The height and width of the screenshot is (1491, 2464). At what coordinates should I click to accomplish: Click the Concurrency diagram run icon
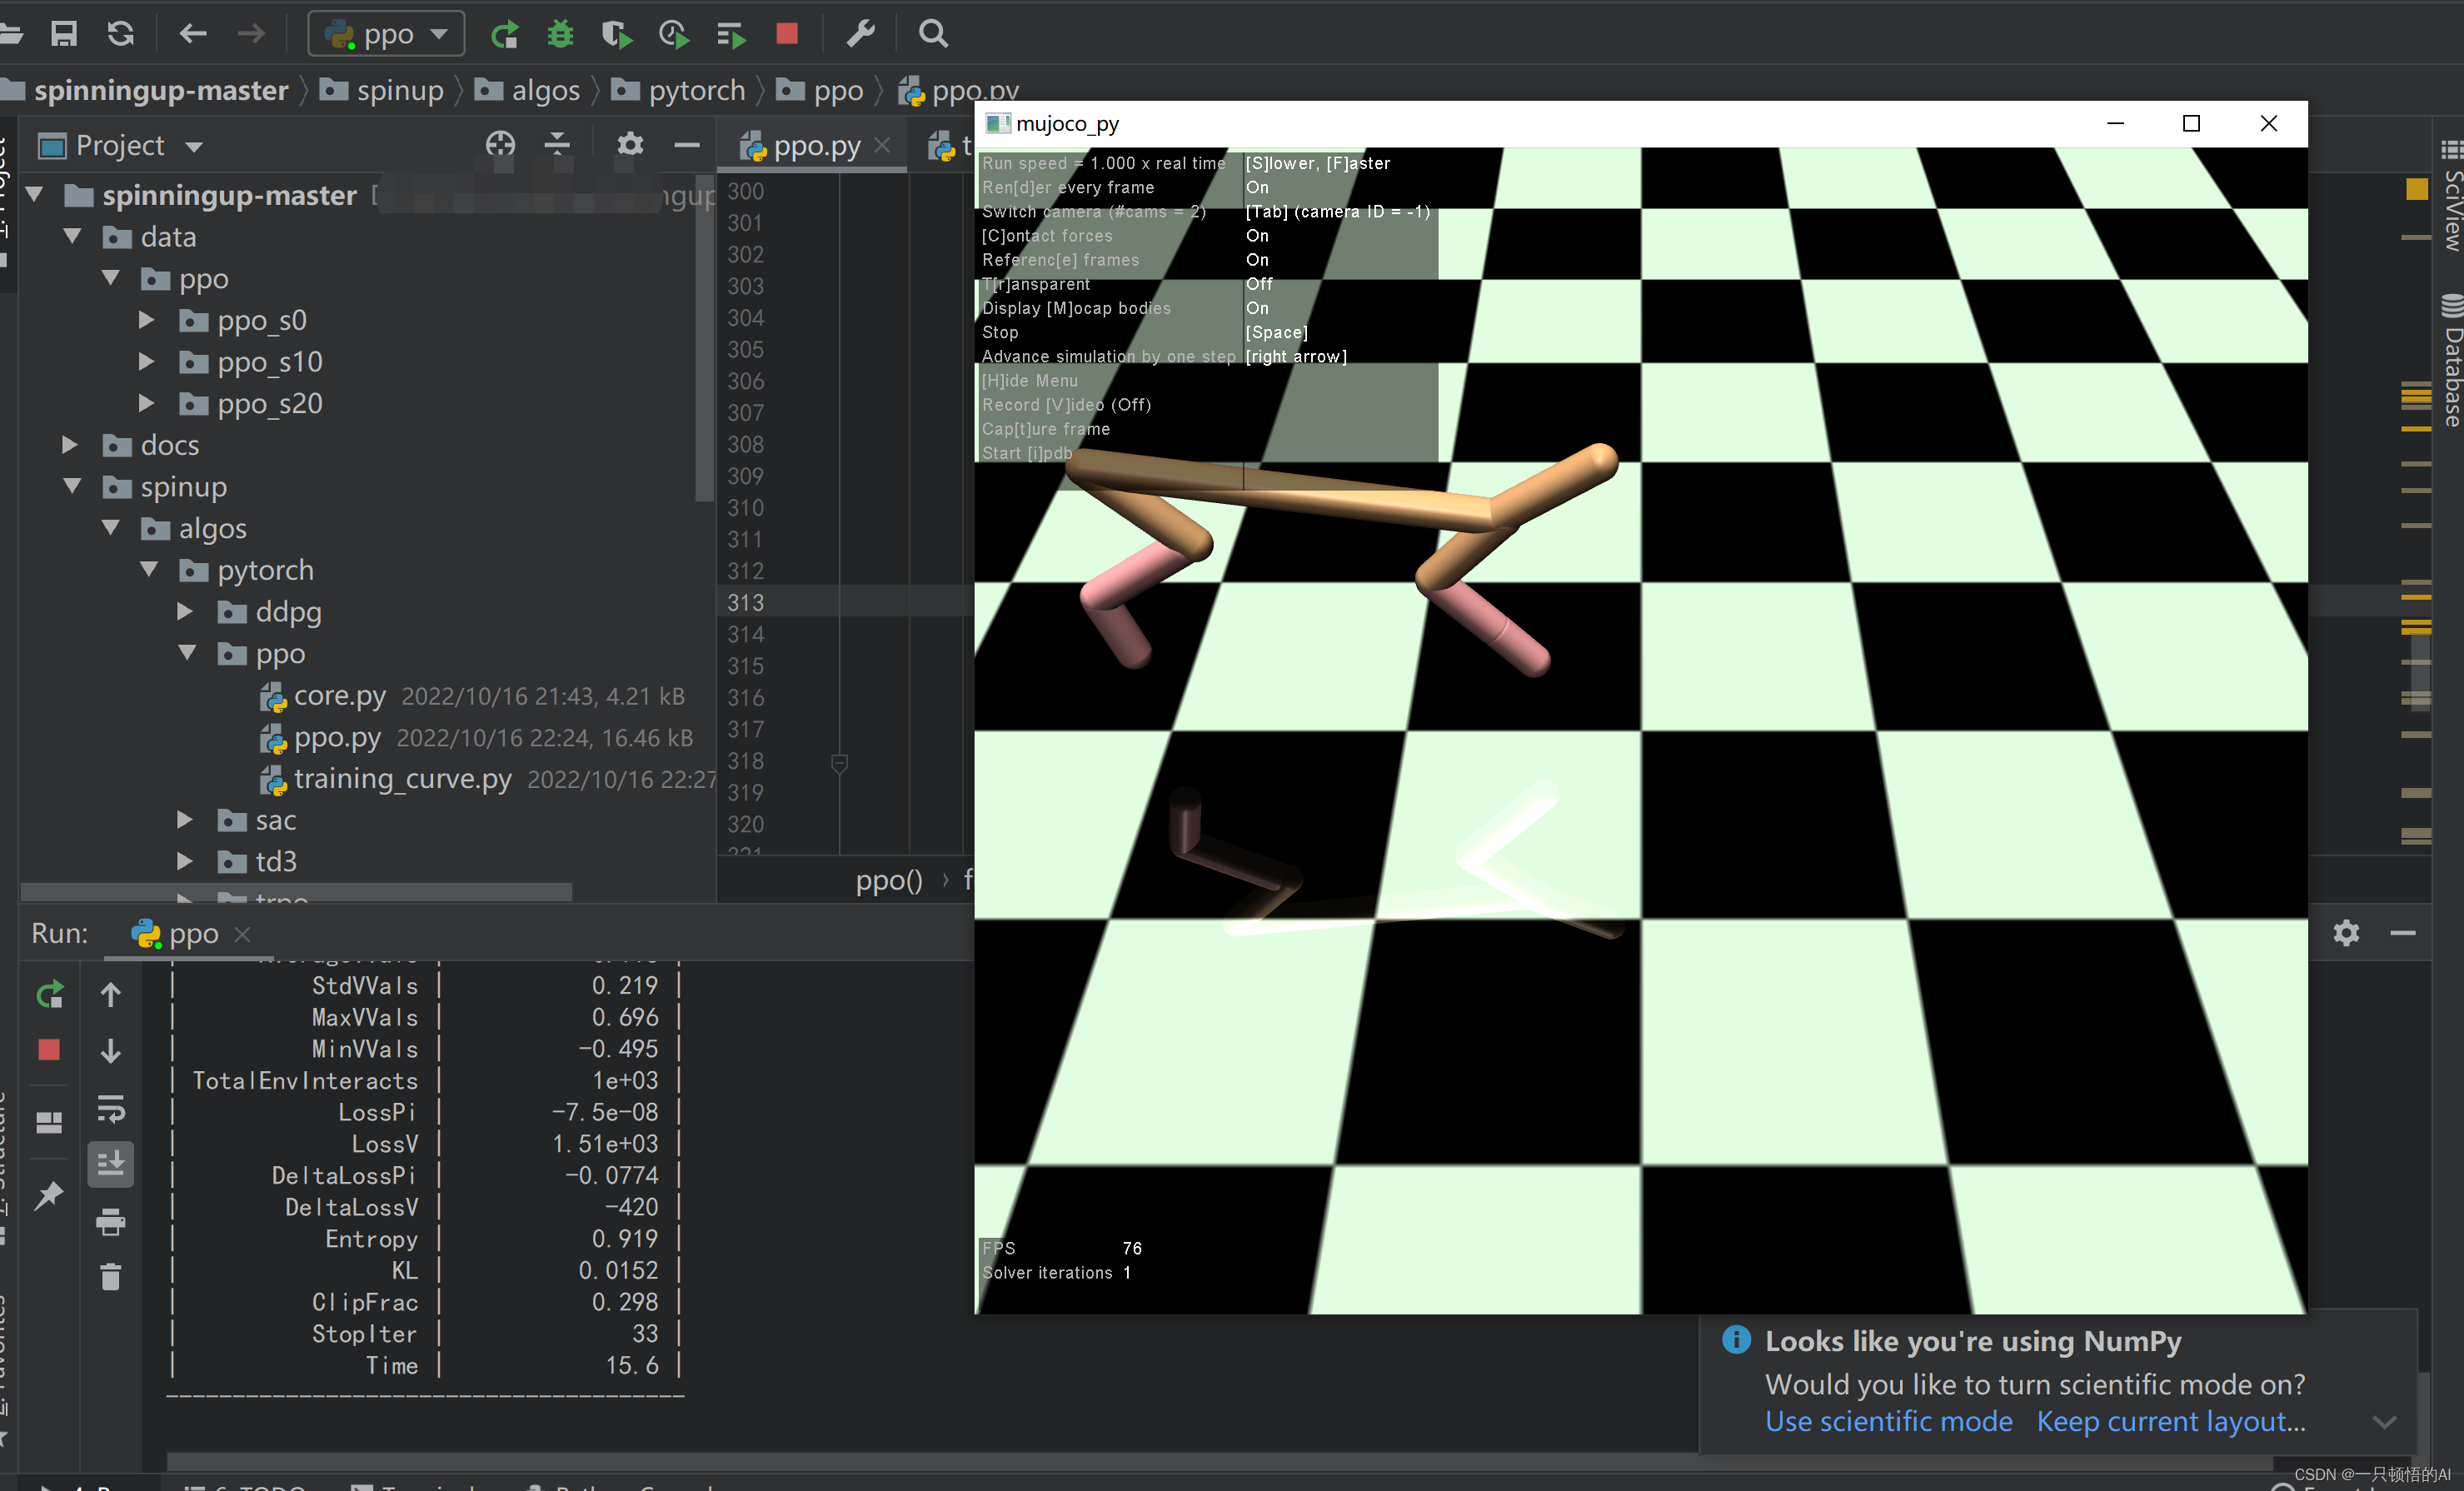point(731,35)
